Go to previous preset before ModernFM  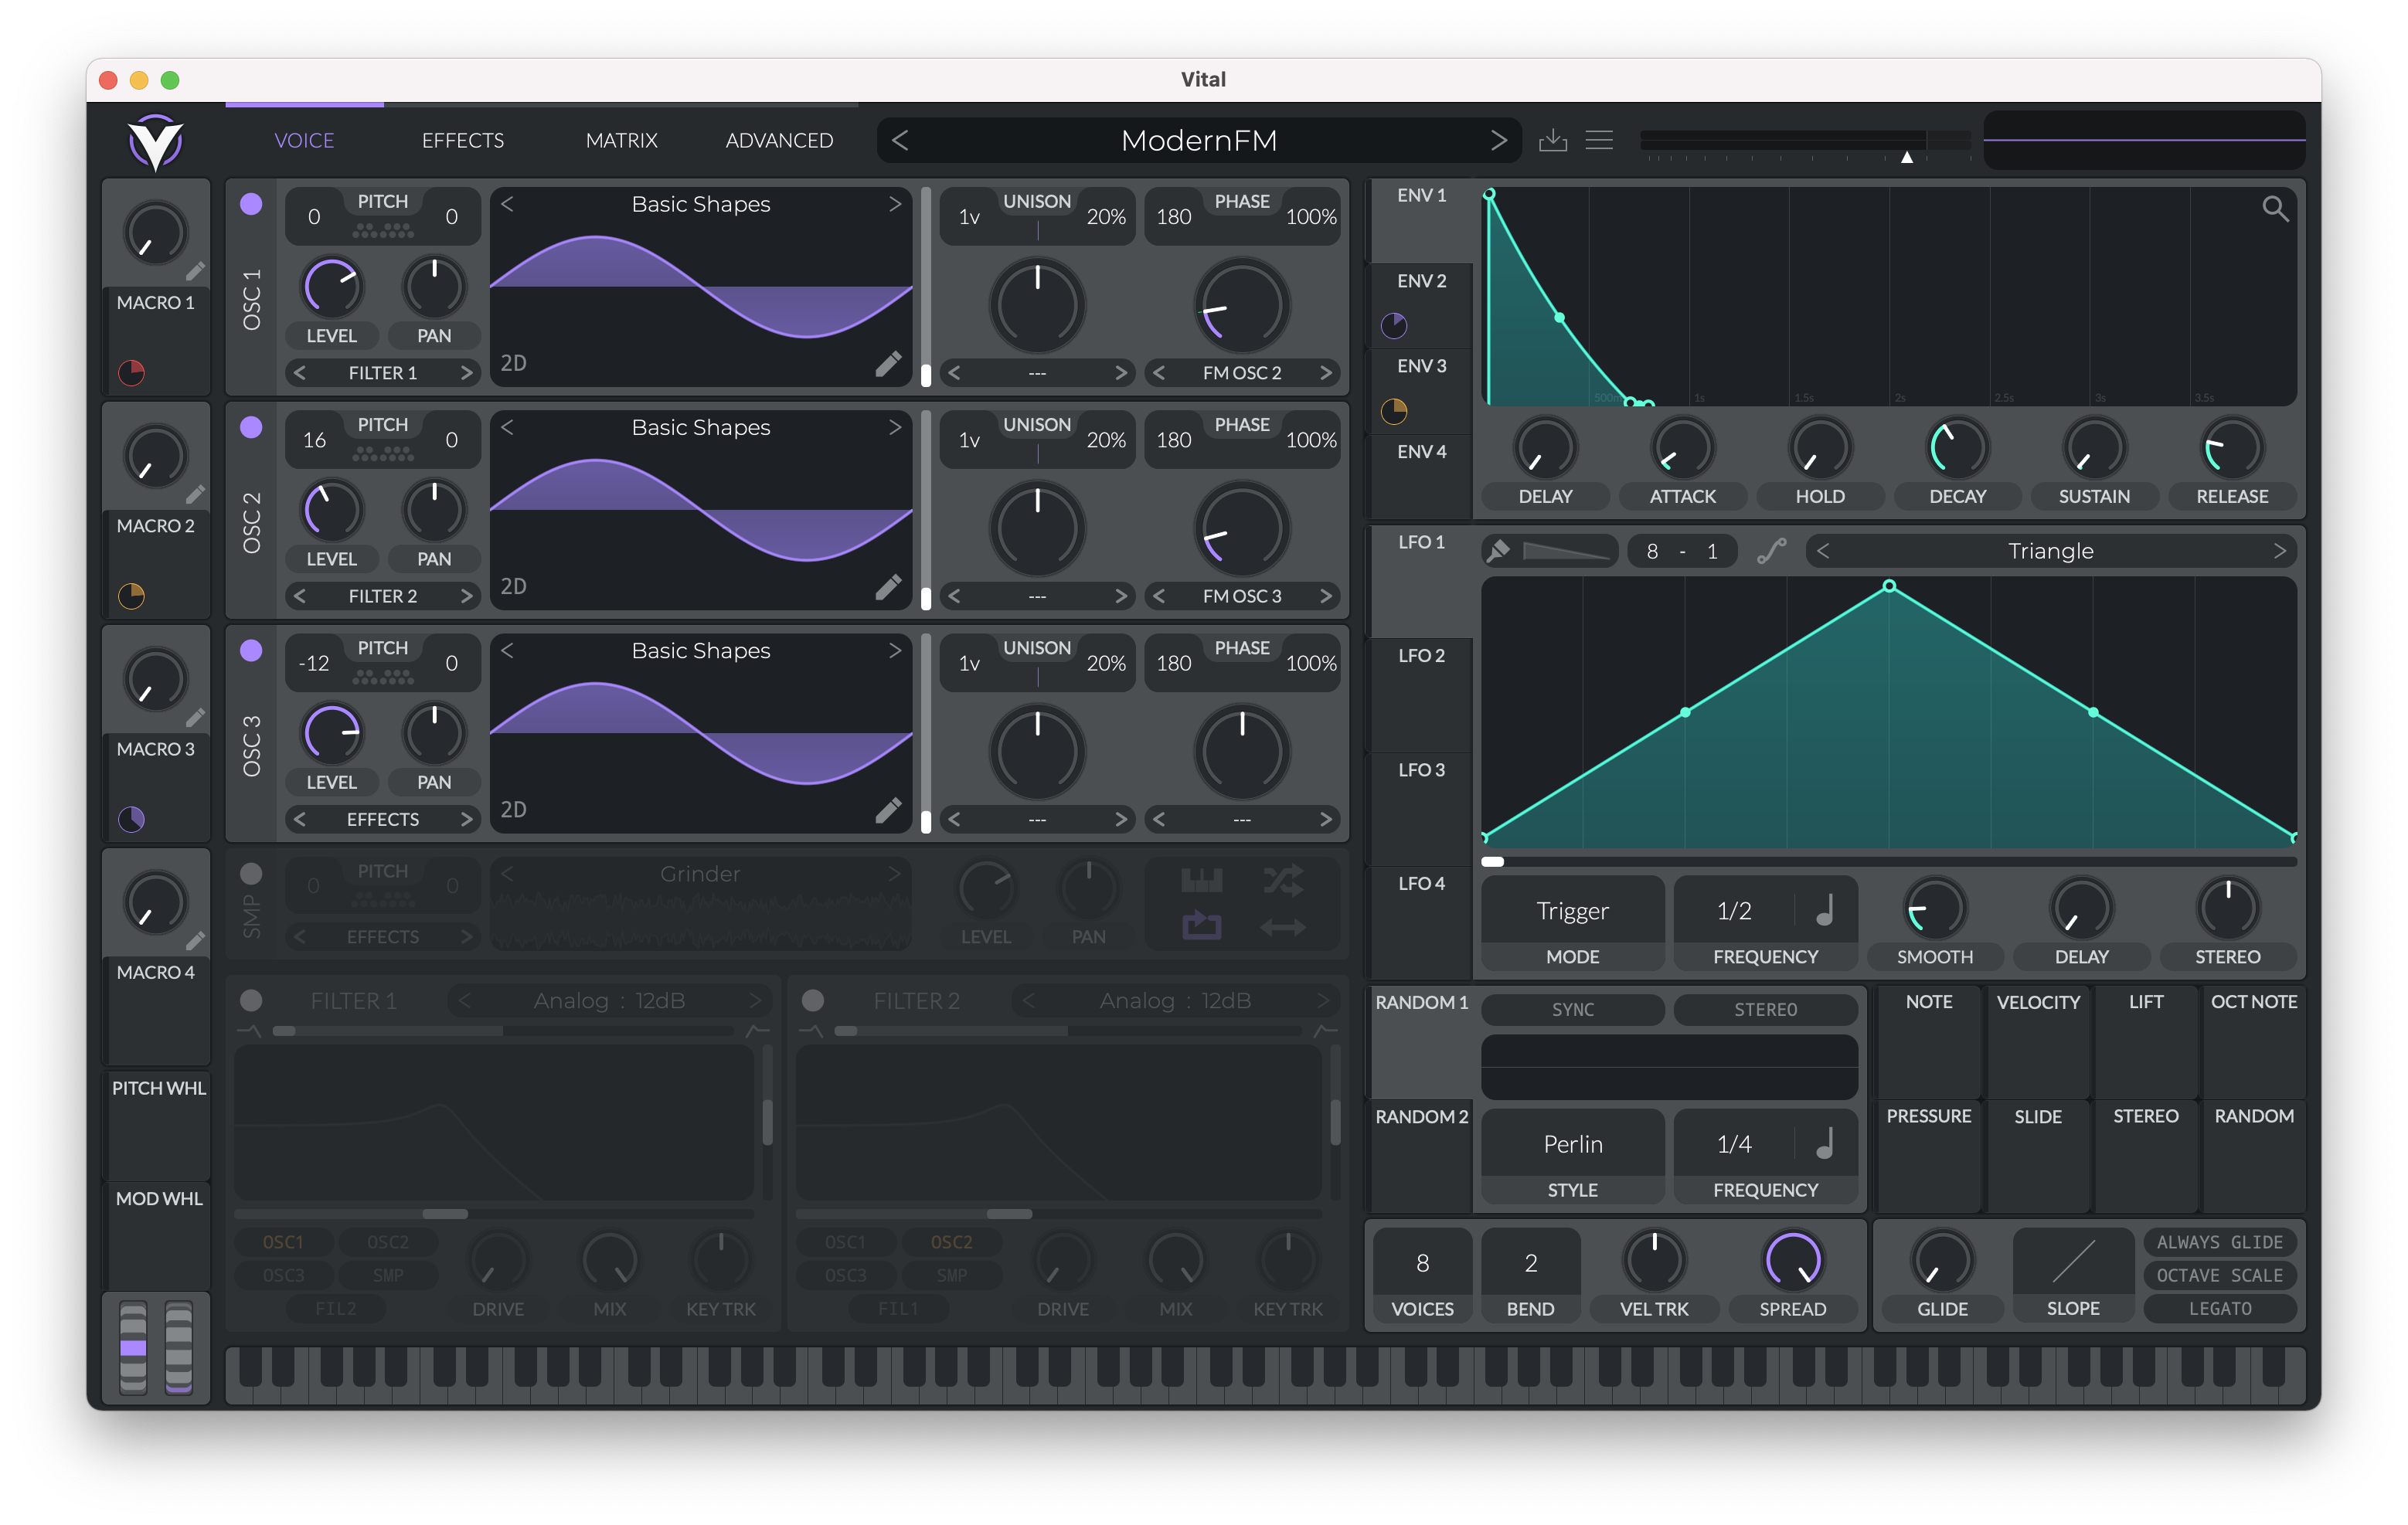tap(900, 140)
